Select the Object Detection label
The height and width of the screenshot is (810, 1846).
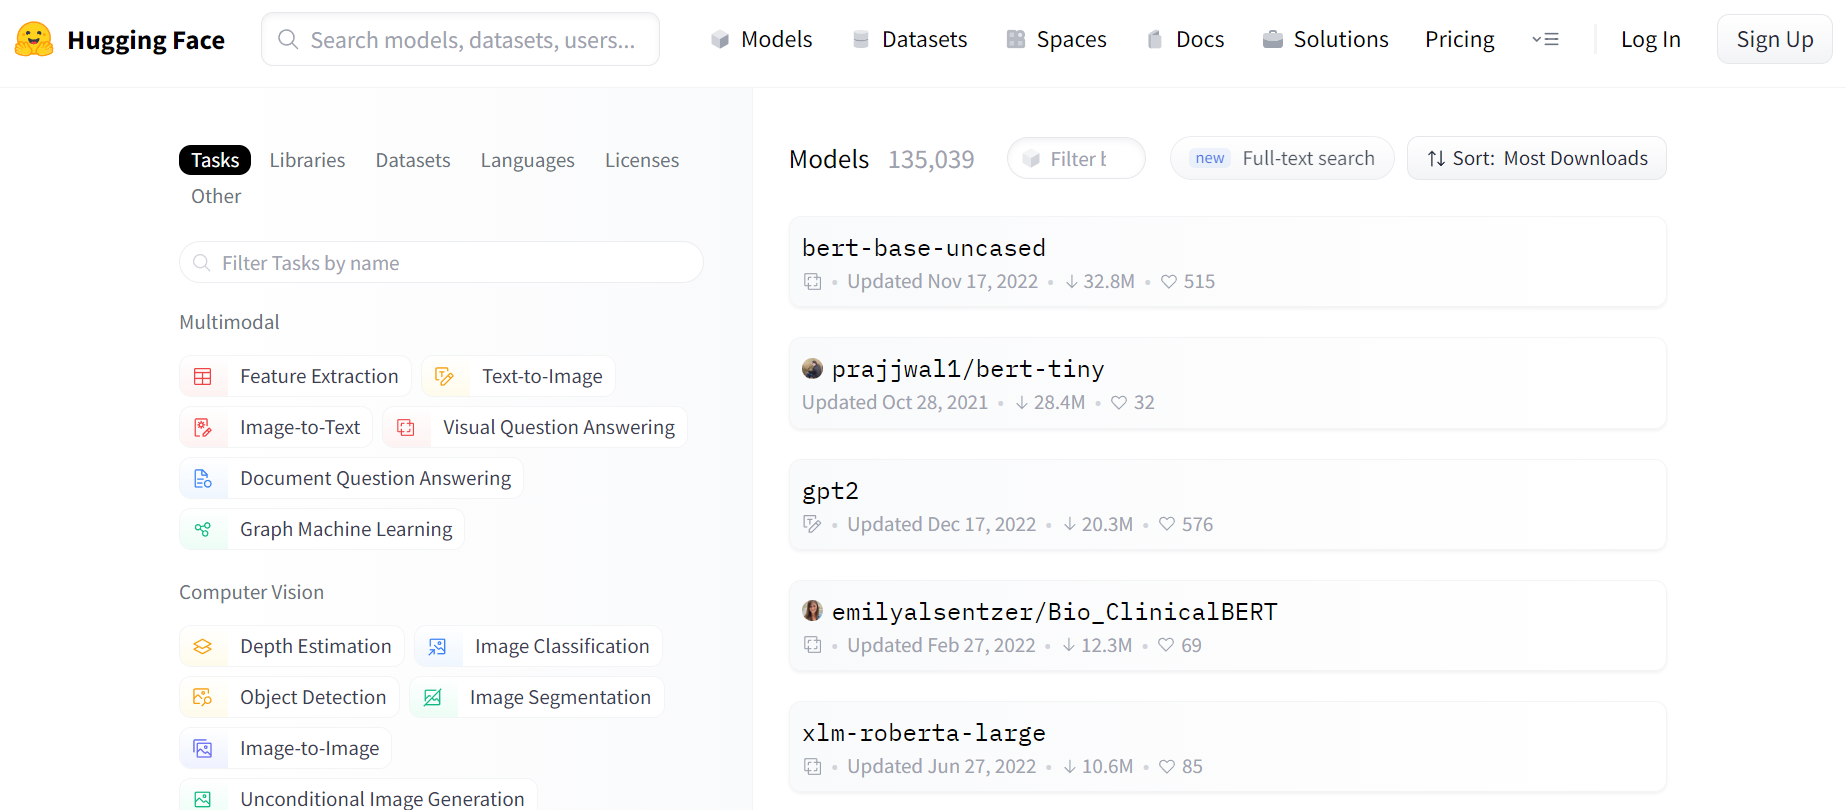coord(313,697)
